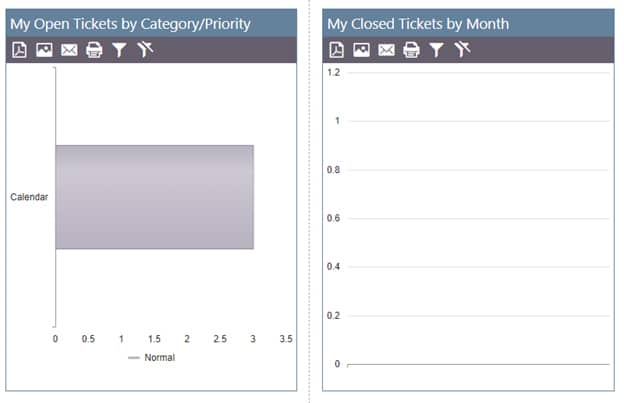Email the Open Tickets chart

point(69,50)
